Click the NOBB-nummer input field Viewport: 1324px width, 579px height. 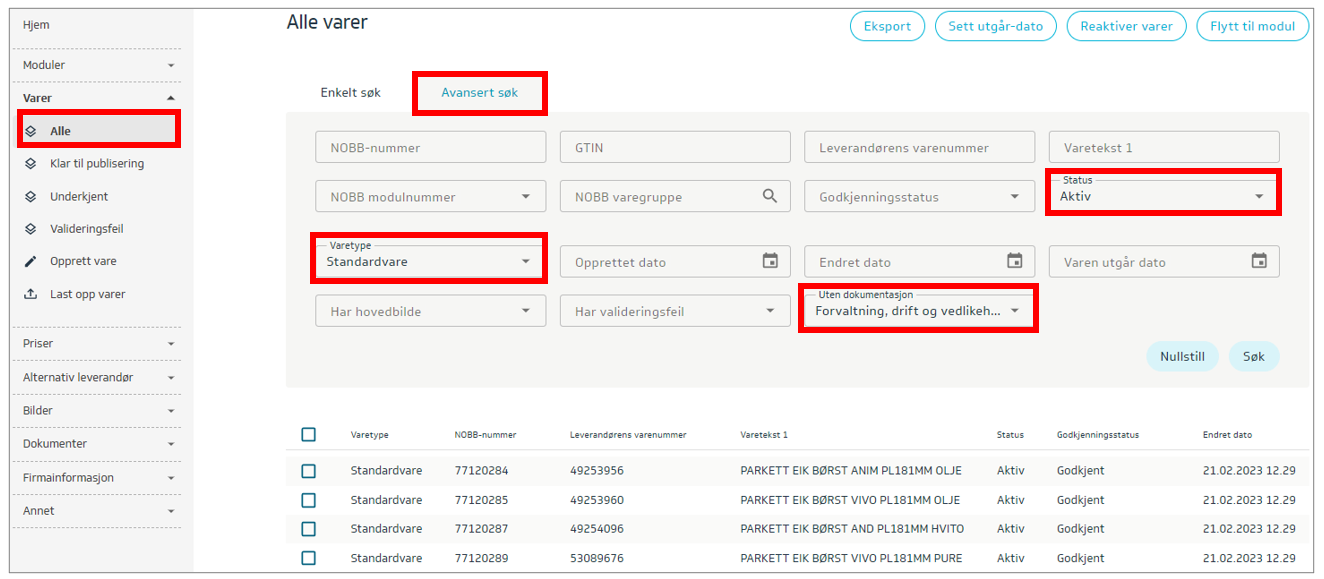430,148
